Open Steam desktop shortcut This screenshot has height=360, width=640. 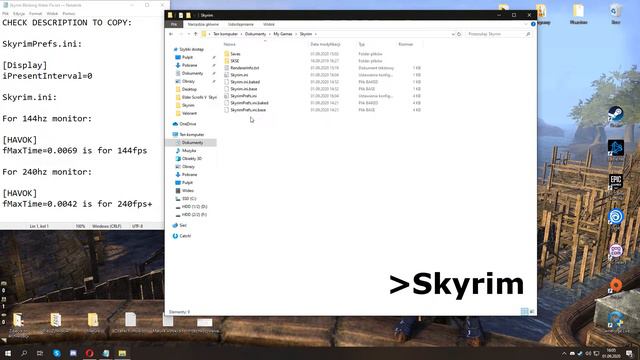click(616, 115)
